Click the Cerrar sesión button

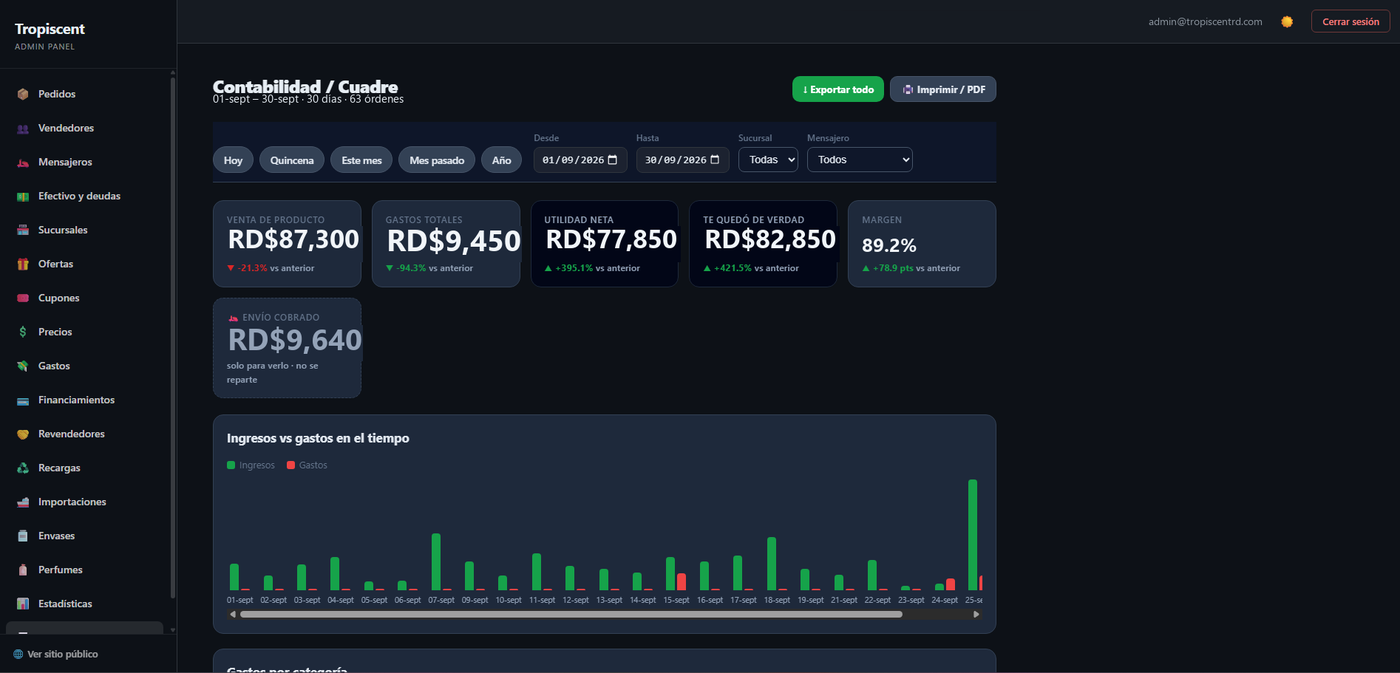pos(1350,21)
